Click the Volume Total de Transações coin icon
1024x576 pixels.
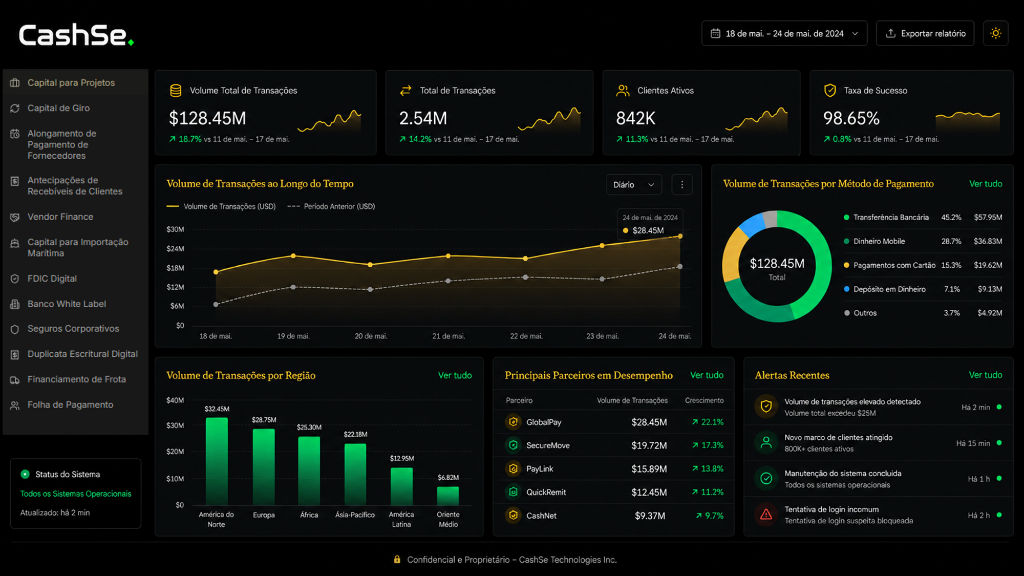coord(176,91)
